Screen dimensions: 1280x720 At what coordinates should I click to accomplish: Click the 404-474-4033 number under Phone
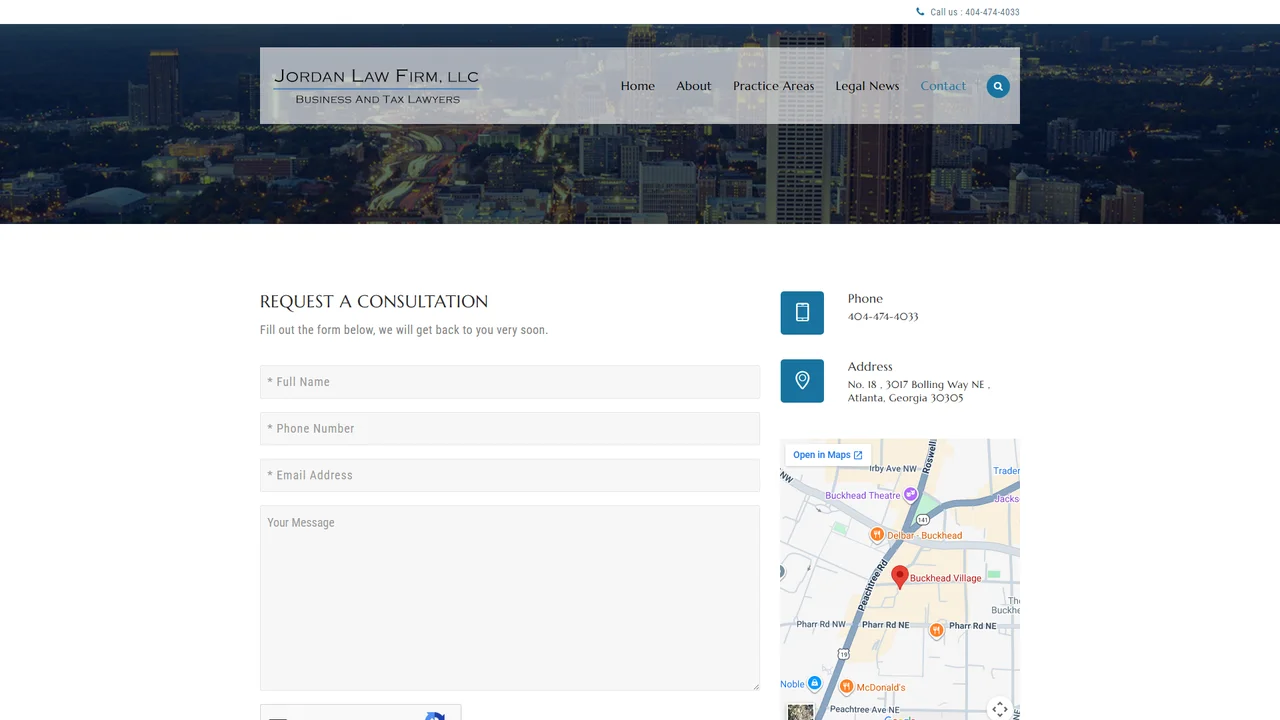[883, 316]
